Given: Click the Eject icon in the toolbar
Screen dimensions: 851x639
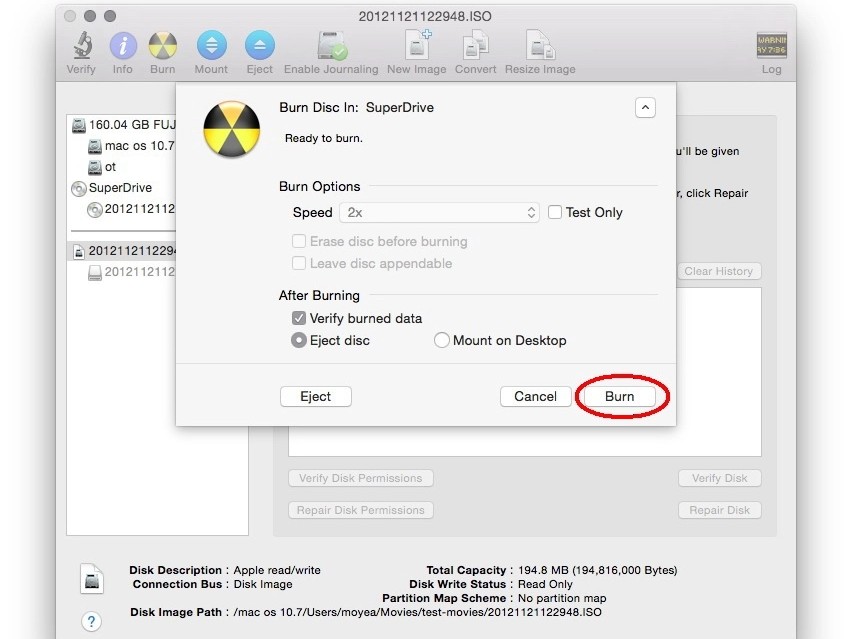Looking at the screenshot, I should 260,44.
